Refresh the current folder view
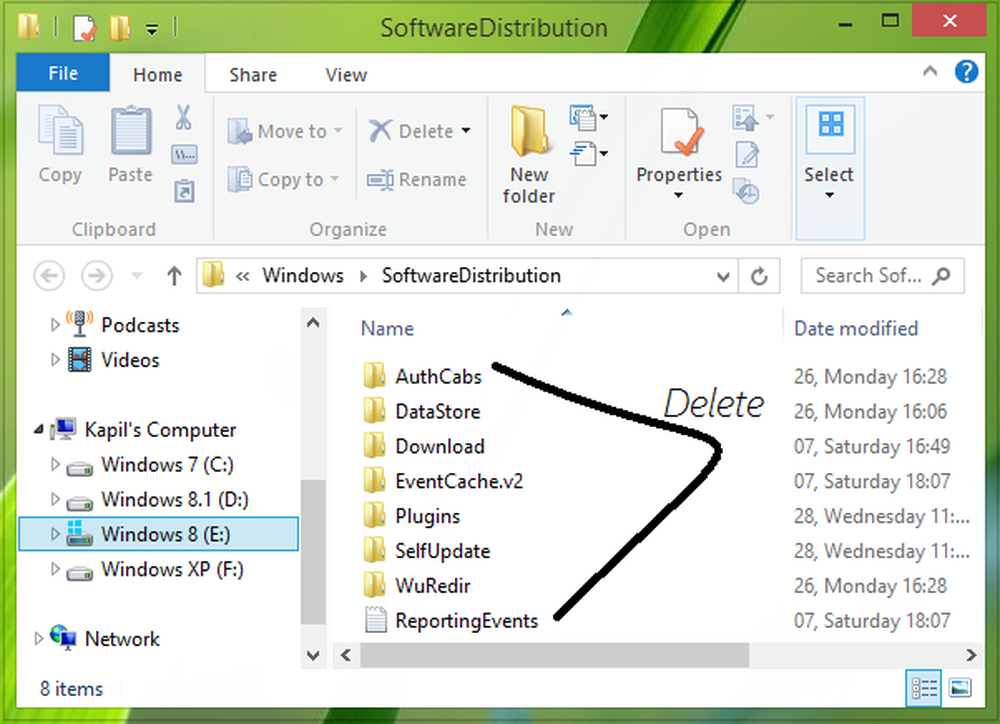The width and height of the screenshot is (1000, 724). (759, 276)
